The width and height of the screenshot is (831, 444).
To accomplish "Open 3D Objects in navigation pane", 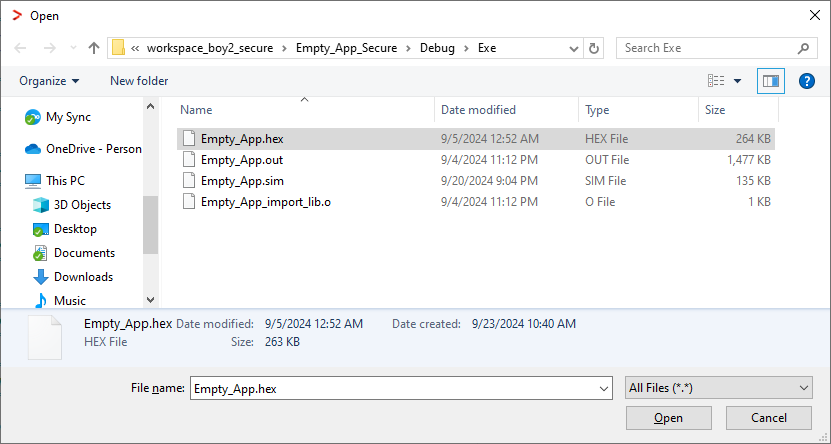I will coord(72,205).
